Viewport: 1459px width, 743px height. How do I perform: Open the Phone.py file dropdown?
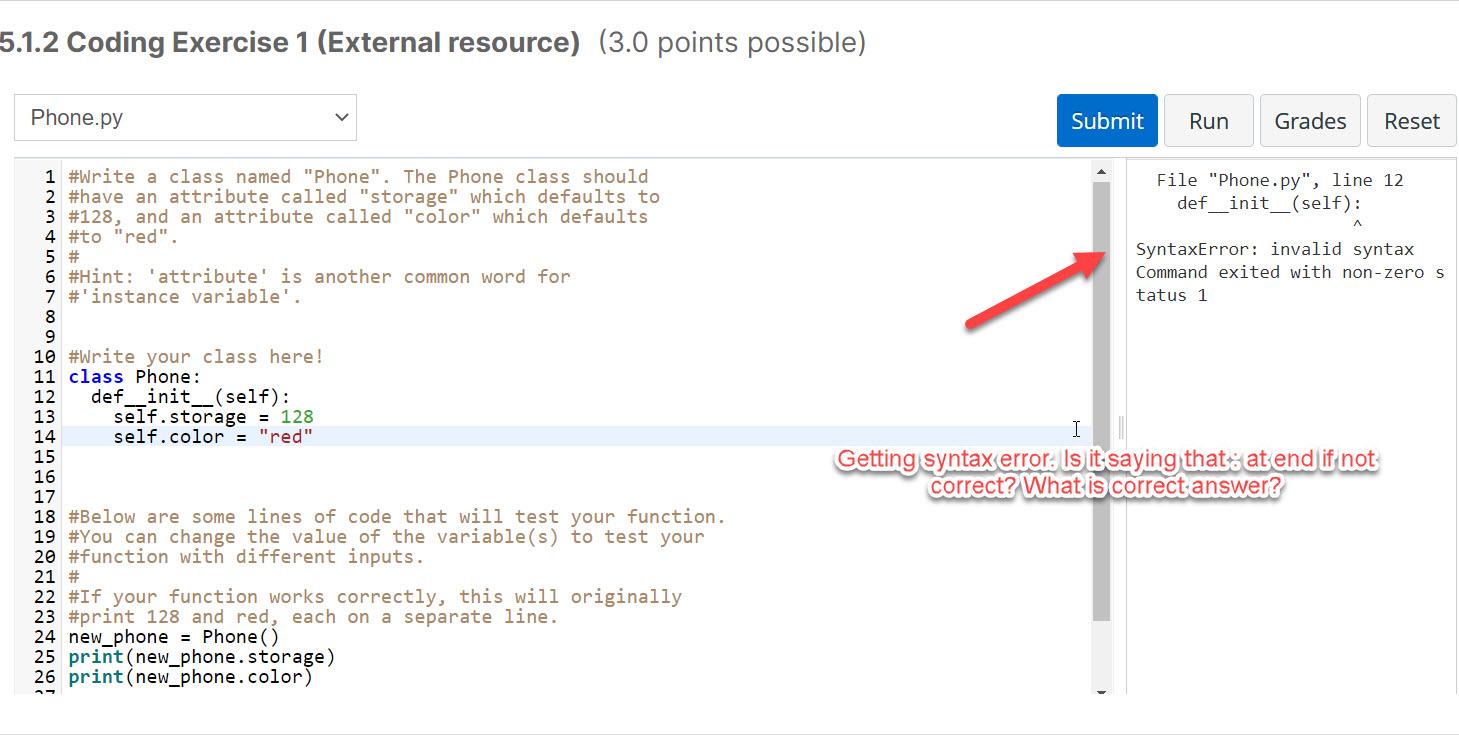pyautogui.click(x=185, y=117)
